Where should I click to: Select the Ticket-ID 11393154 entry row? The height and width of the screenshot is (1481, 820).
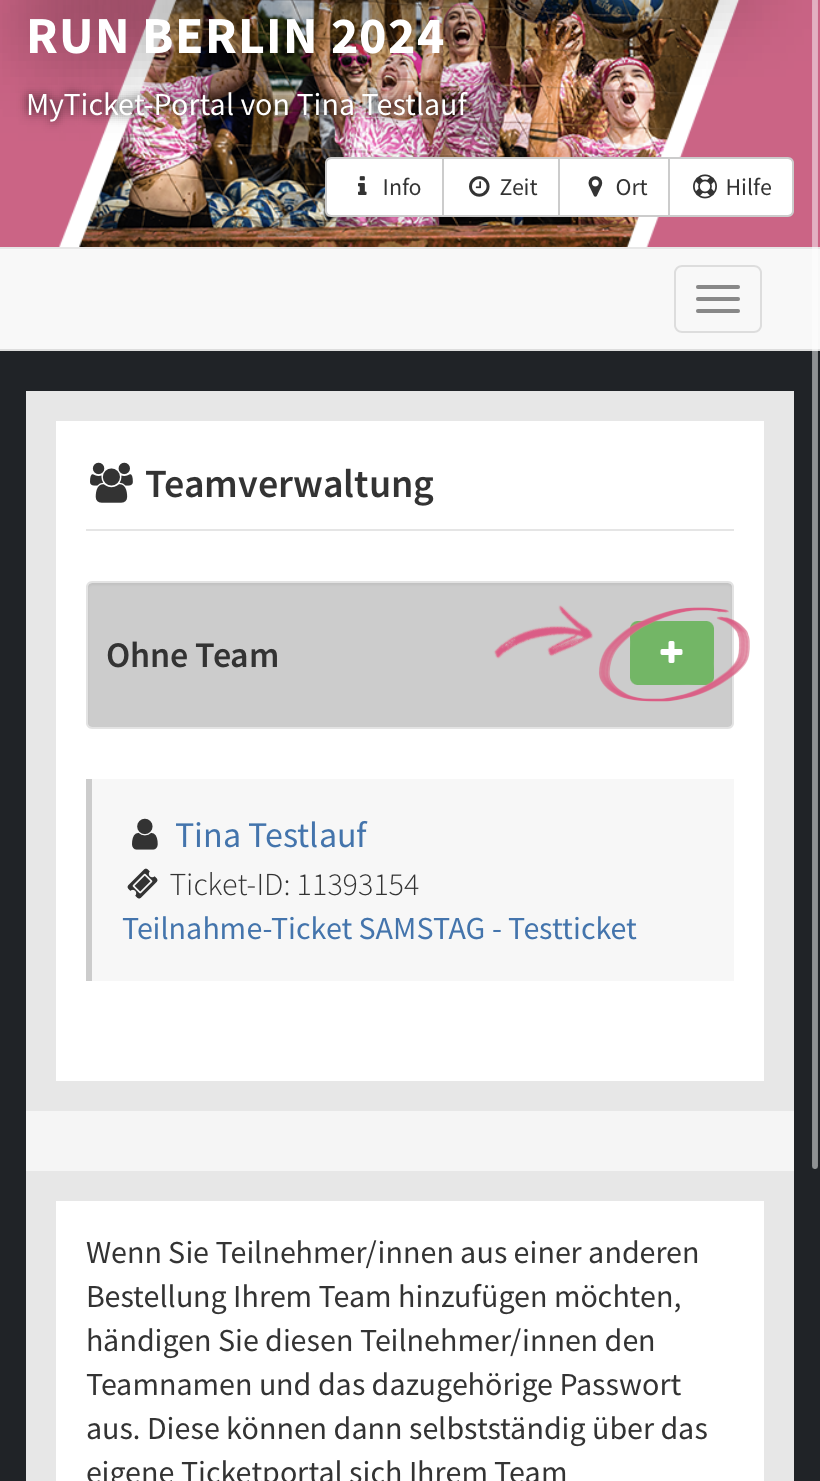(x=294, y=883)
